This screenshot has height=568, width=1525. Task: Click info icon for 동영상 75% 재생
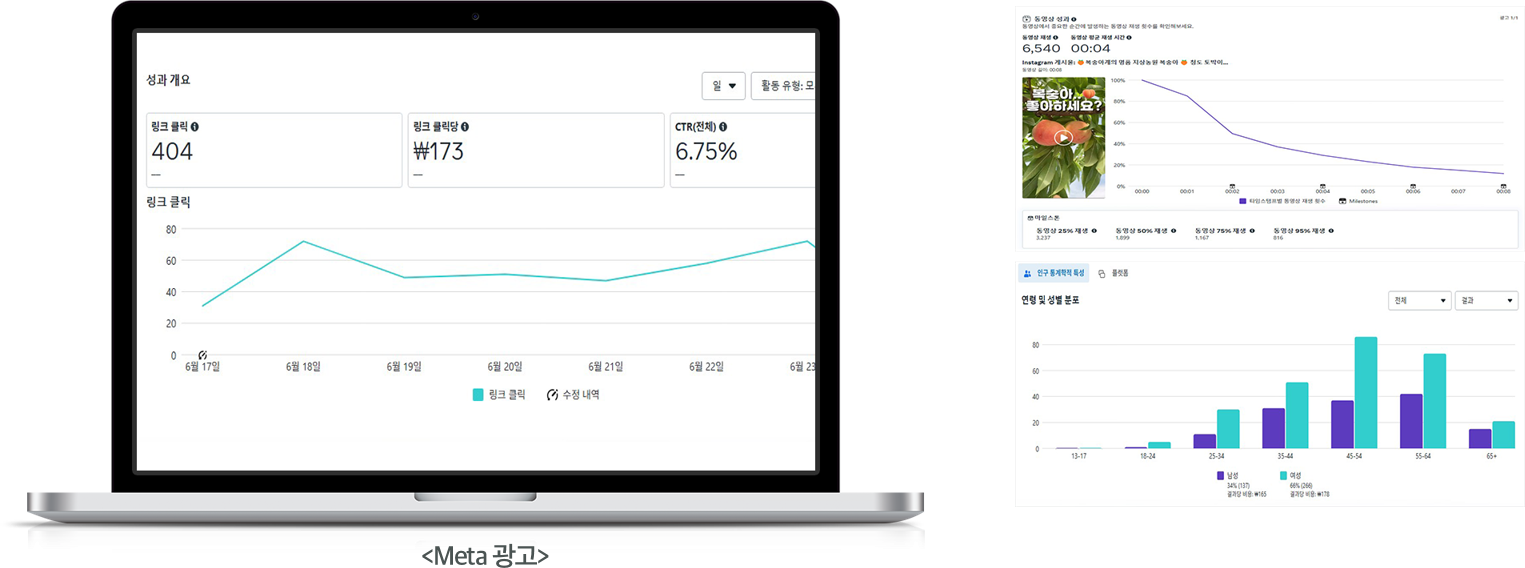1252,231
